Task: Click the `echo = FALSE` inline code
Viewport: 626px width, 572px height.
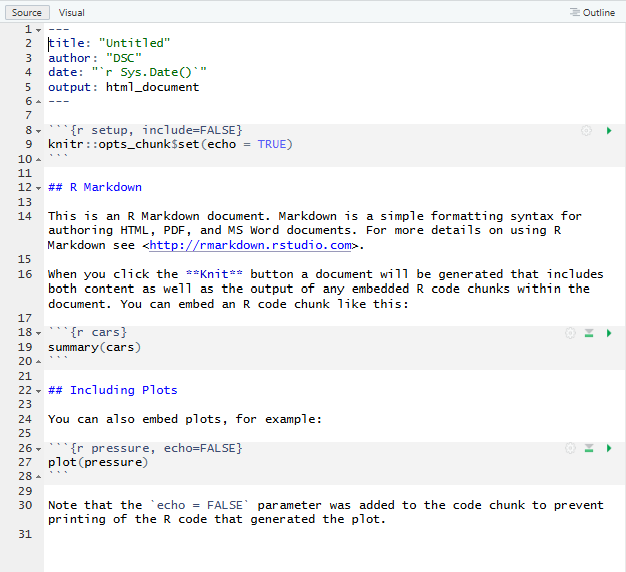Action: [199, 505]
